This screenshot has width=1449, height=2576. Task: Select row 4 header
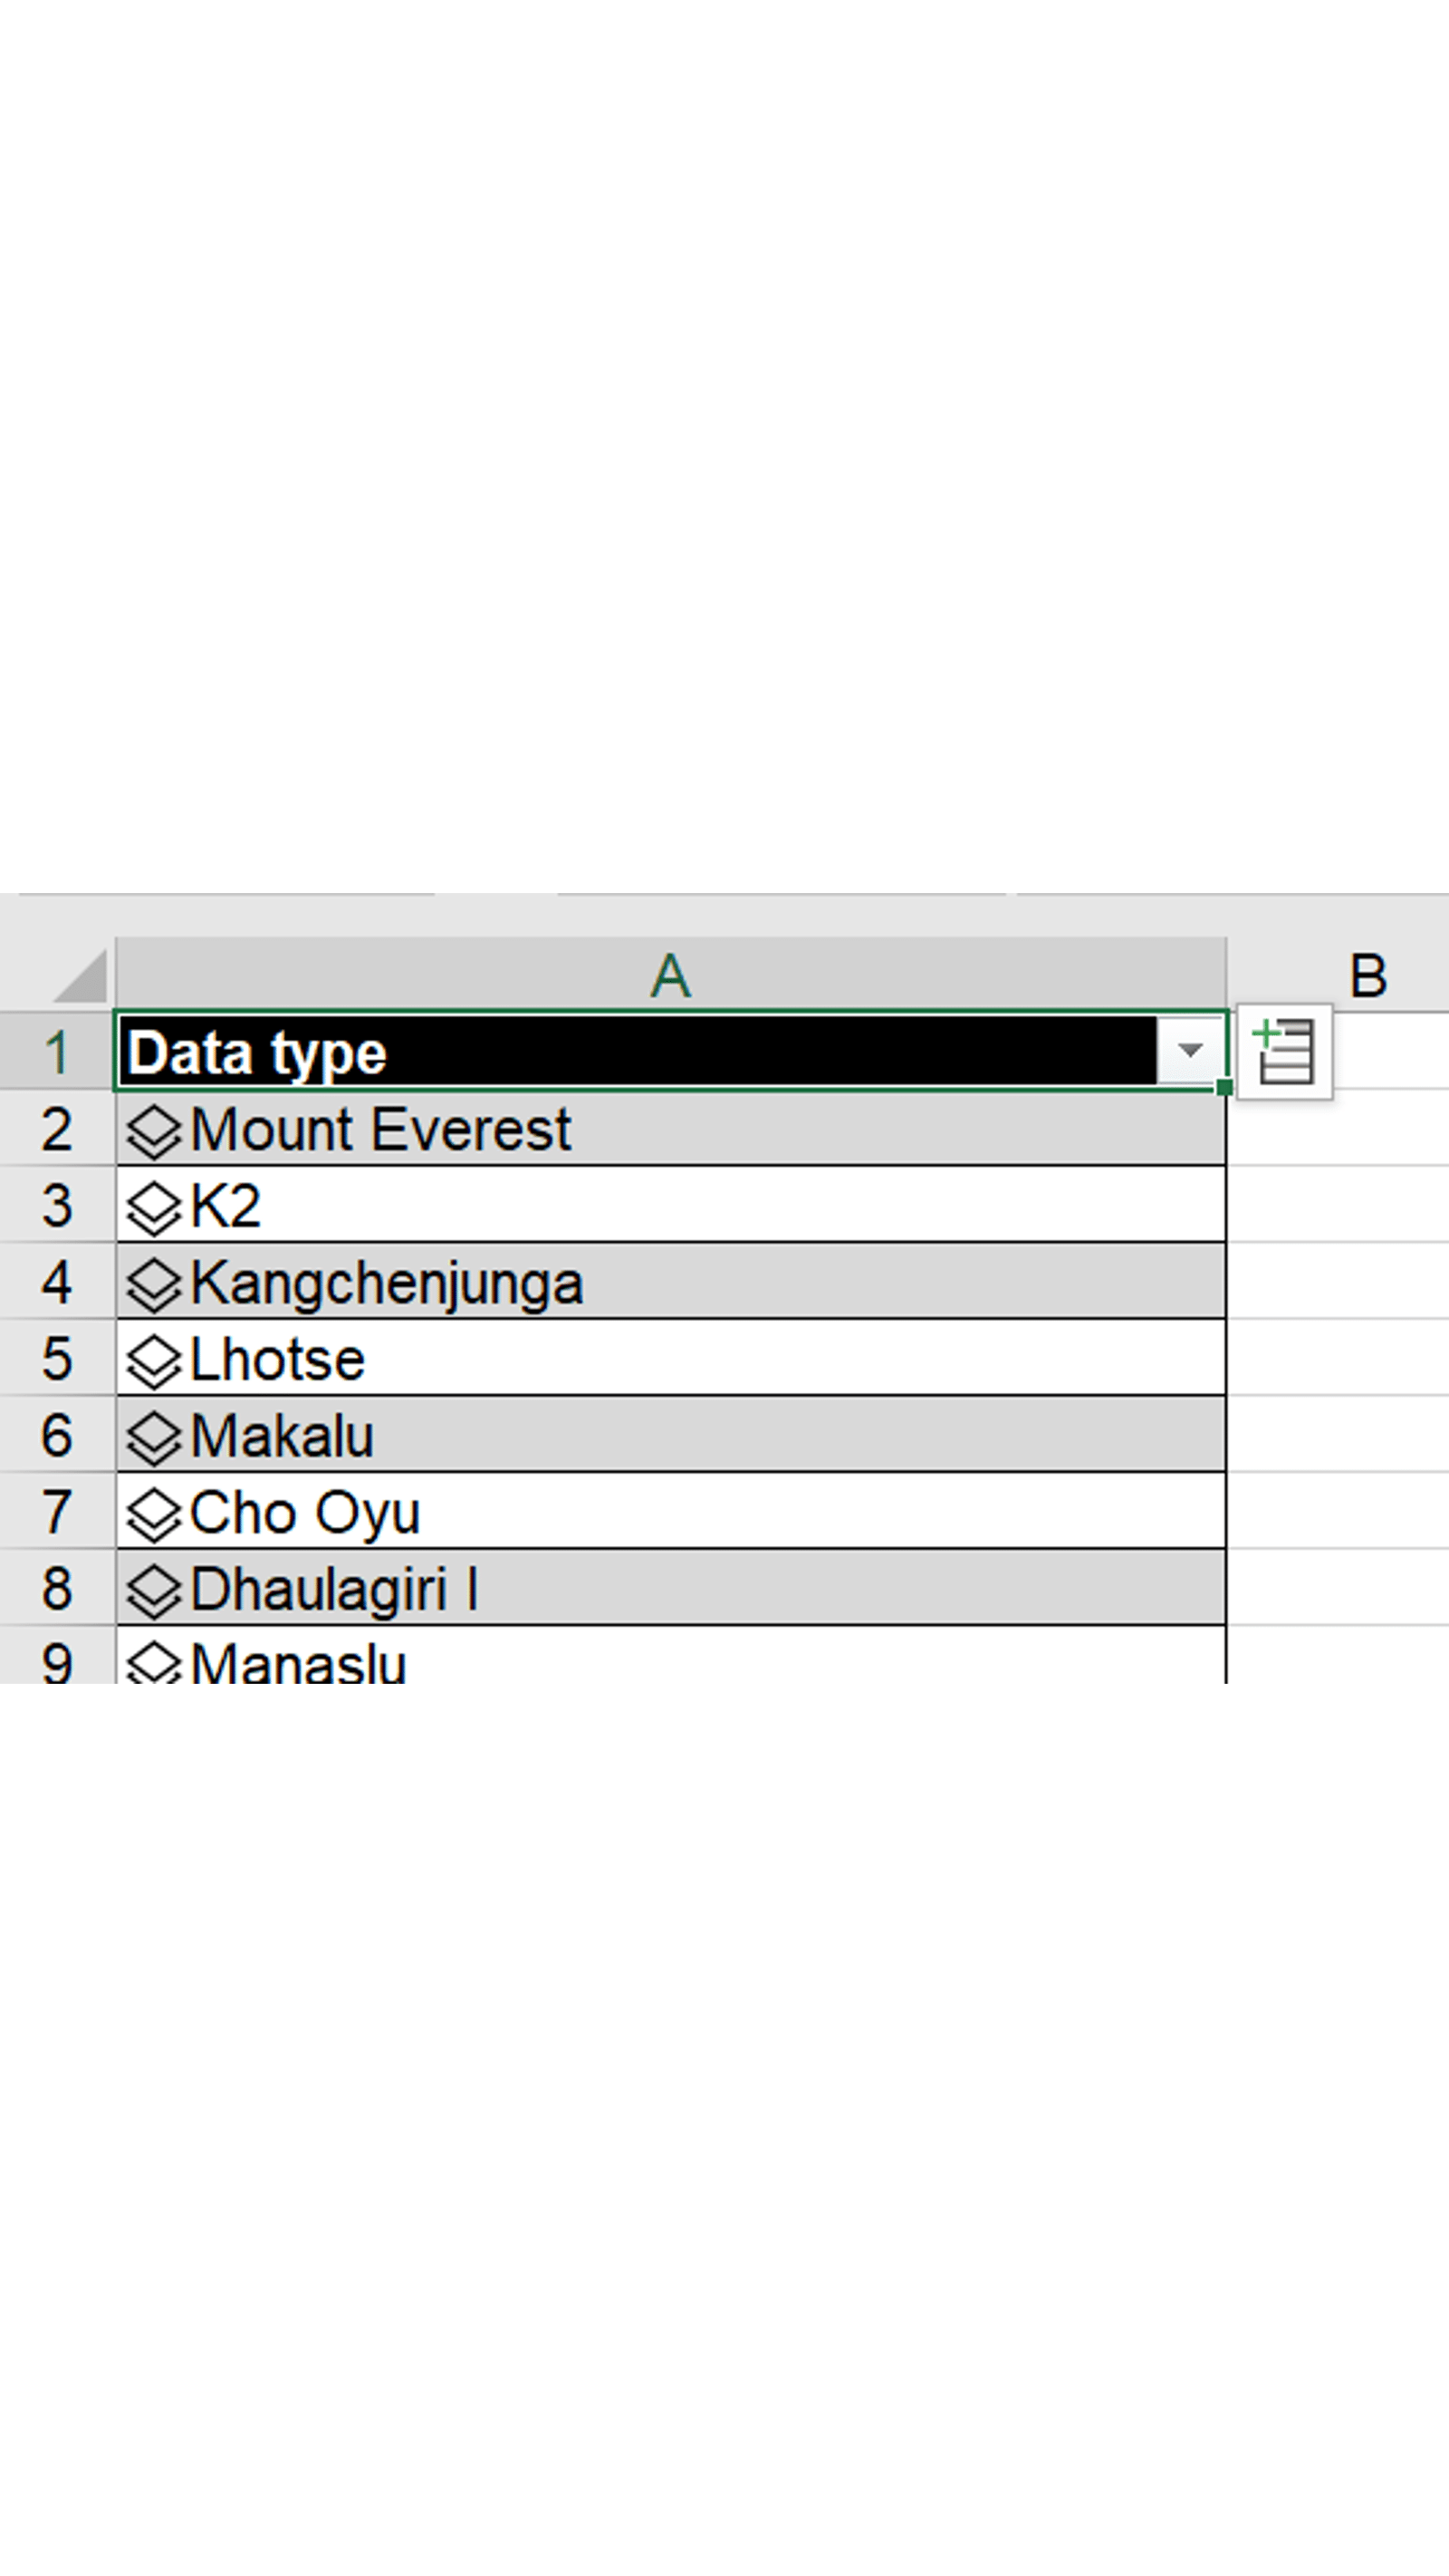click(x=57, y=1283)
